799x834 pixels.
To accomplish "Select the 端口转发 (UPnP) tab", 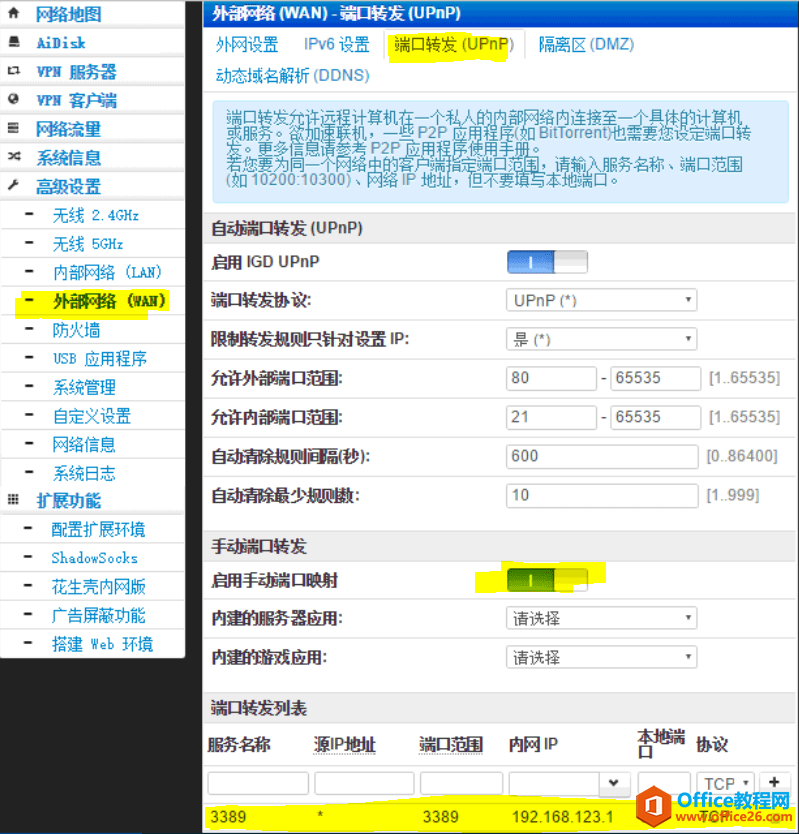I will pyautogui.click(x=454, y=45).
